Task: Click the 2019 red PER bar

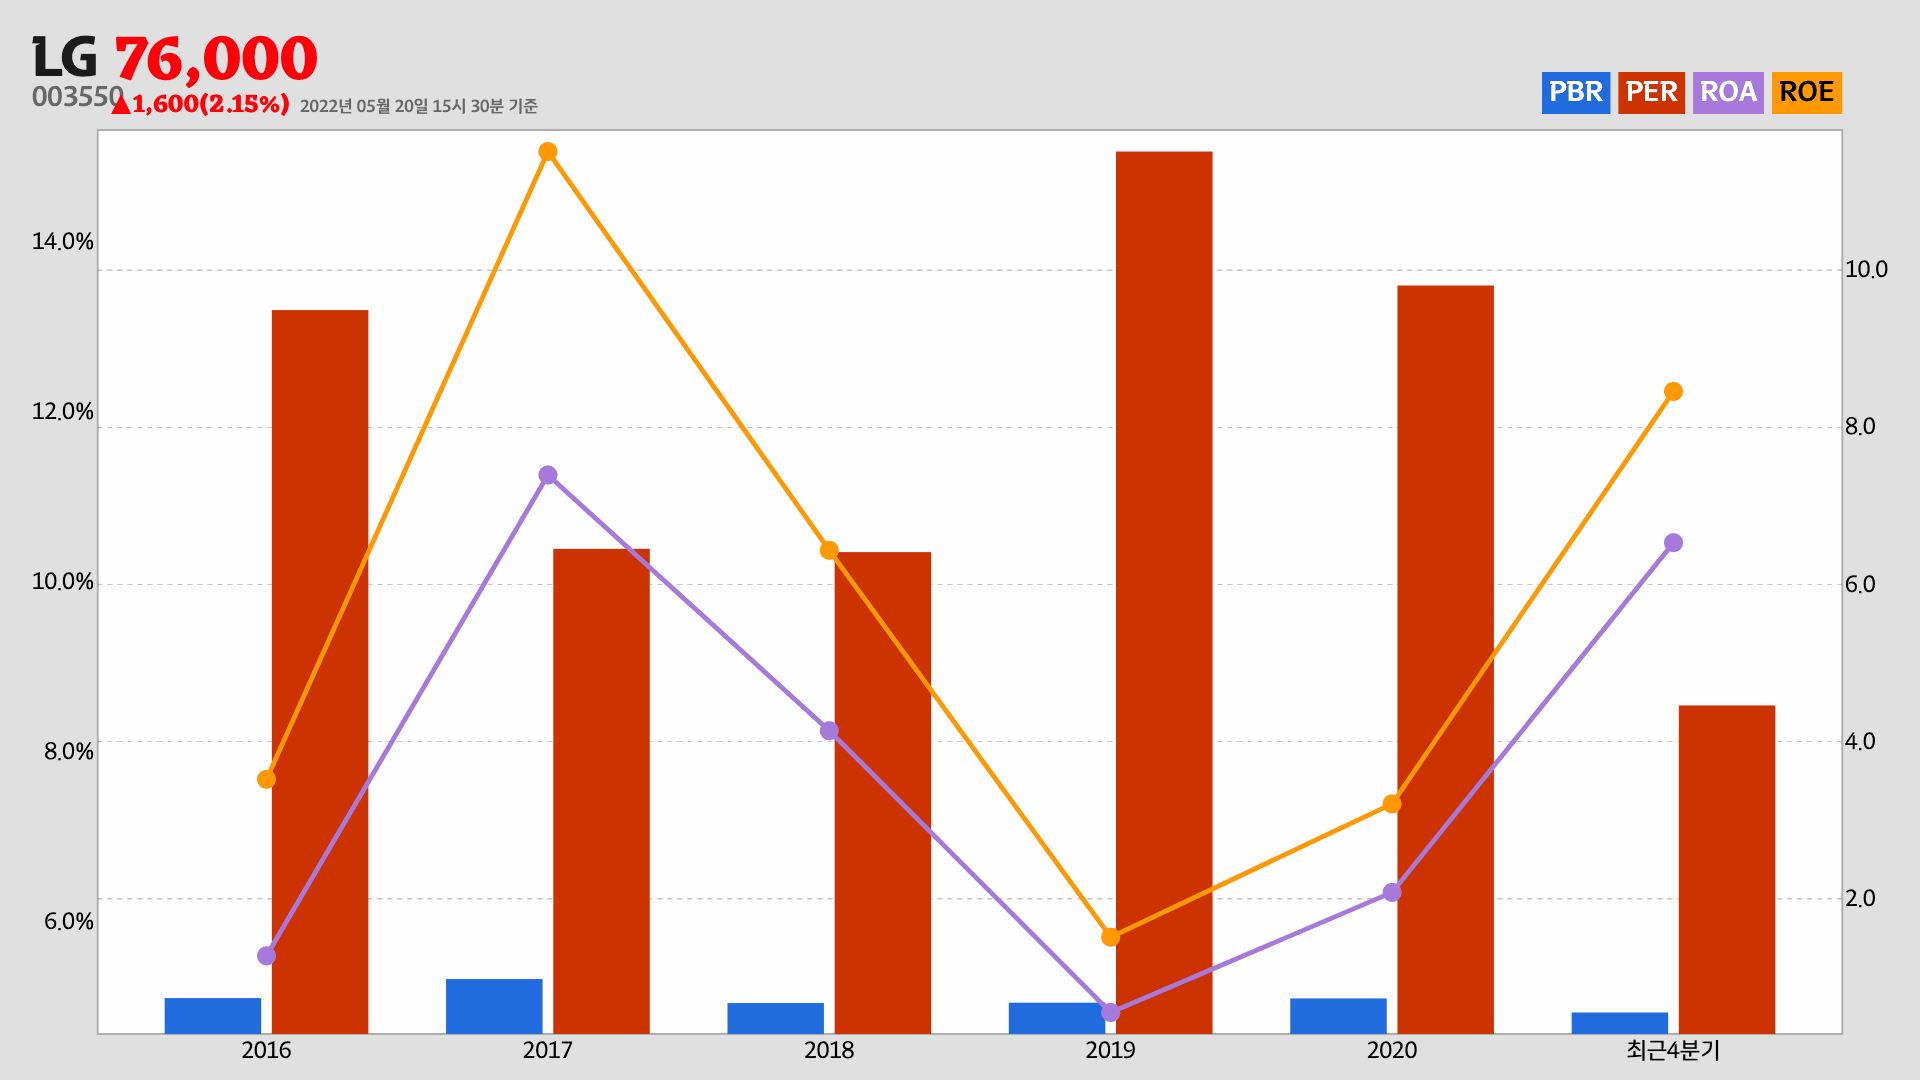Action: pos(1164,593)
